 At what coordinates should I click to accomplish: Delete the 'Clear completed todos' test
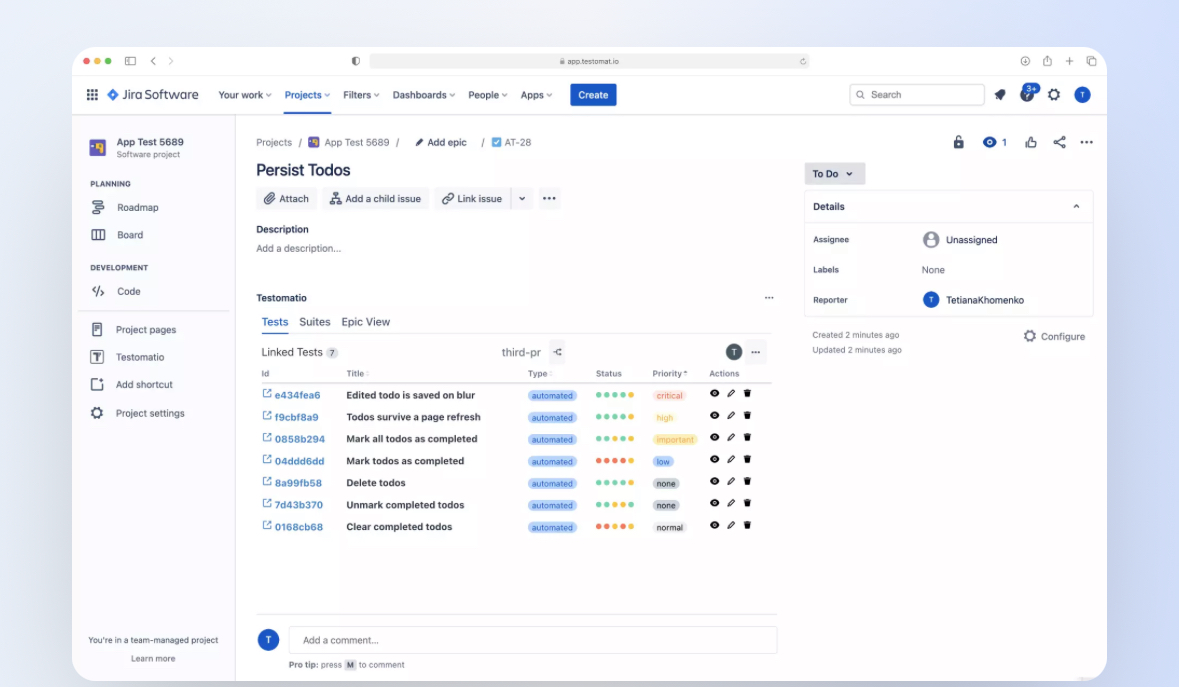[x=746, y=526]
